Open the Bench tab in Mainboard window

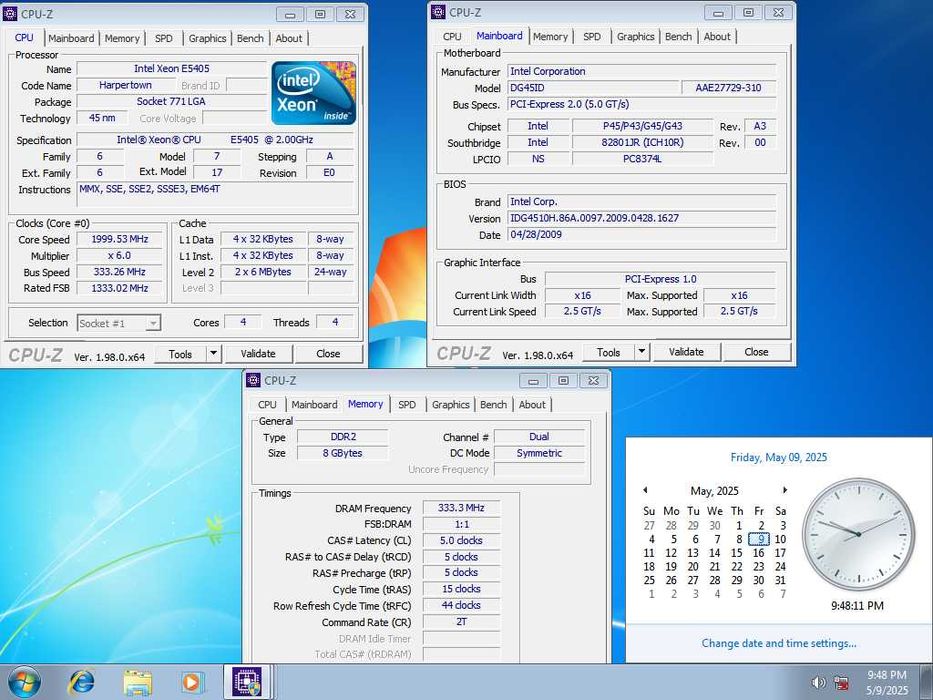click(x=678, y=37)
